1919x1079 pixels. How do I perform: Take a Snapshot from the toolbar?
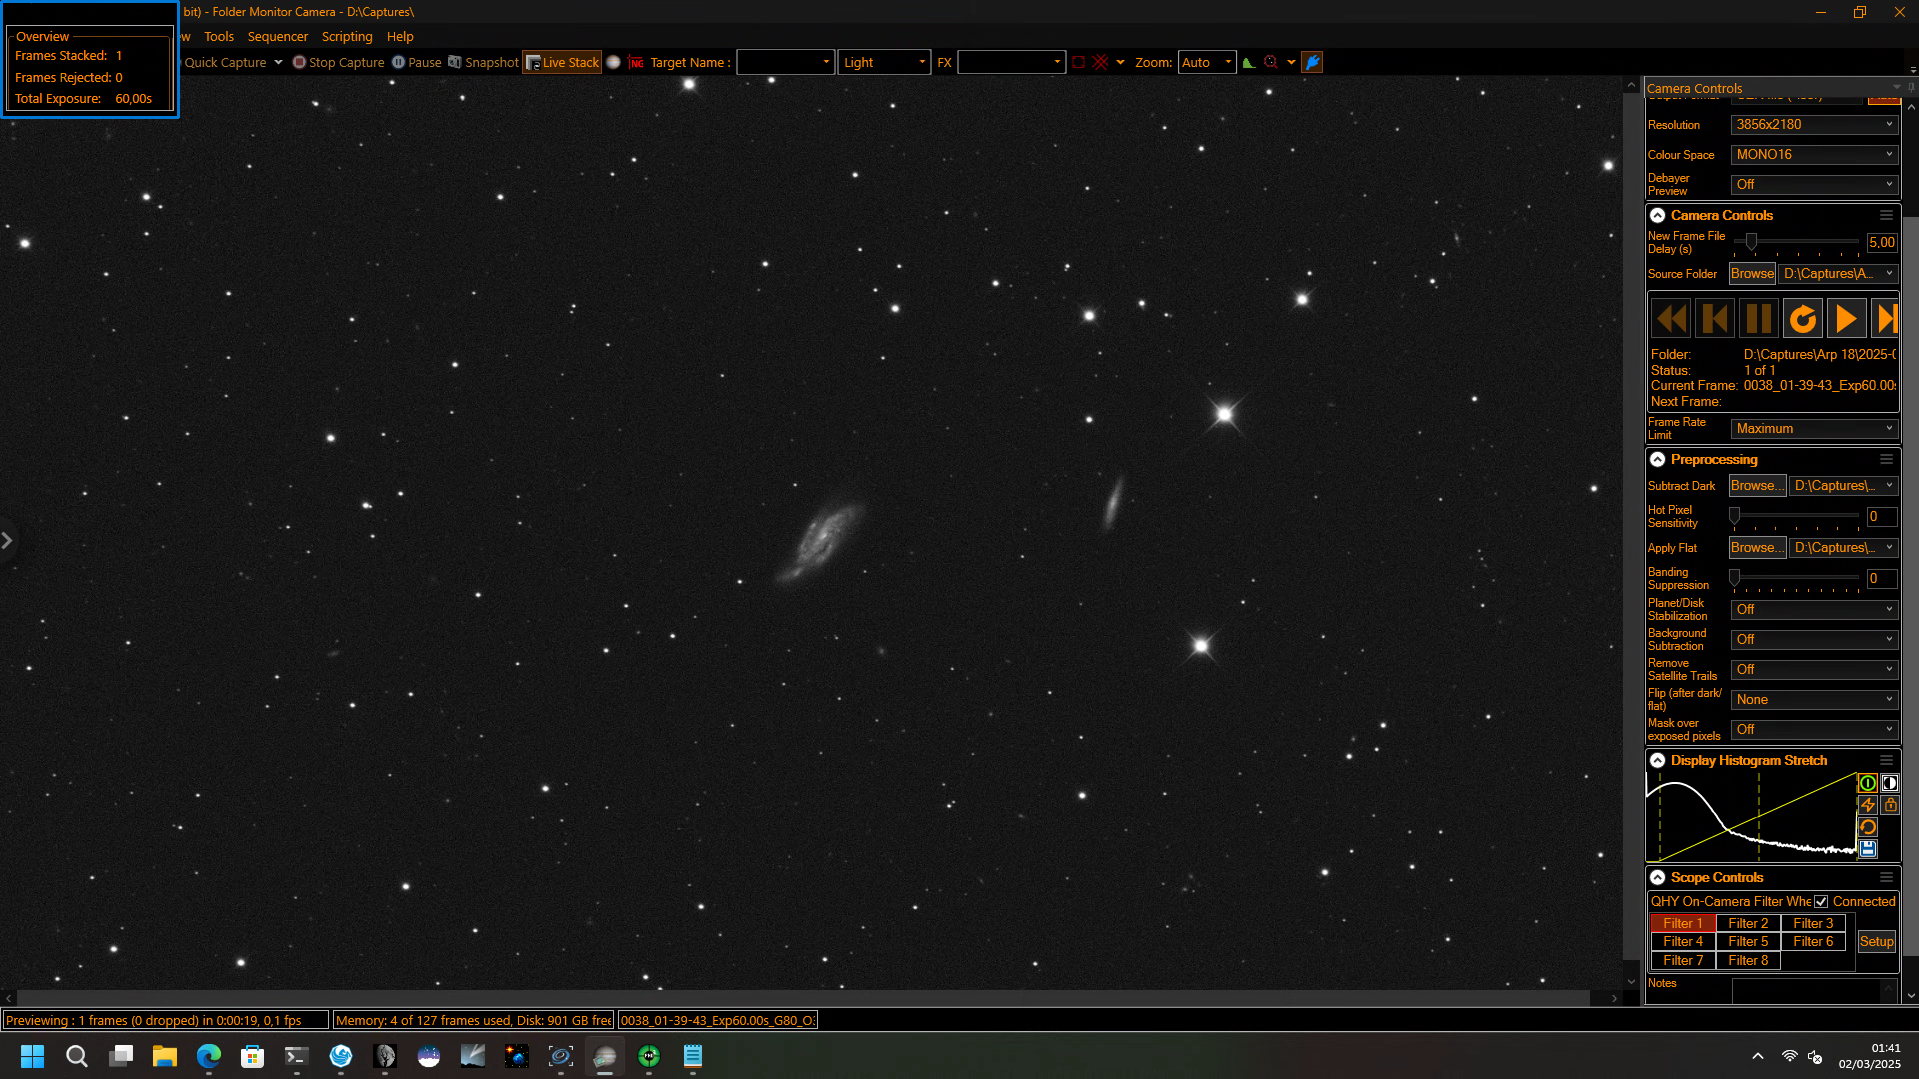tap(483, 62)
